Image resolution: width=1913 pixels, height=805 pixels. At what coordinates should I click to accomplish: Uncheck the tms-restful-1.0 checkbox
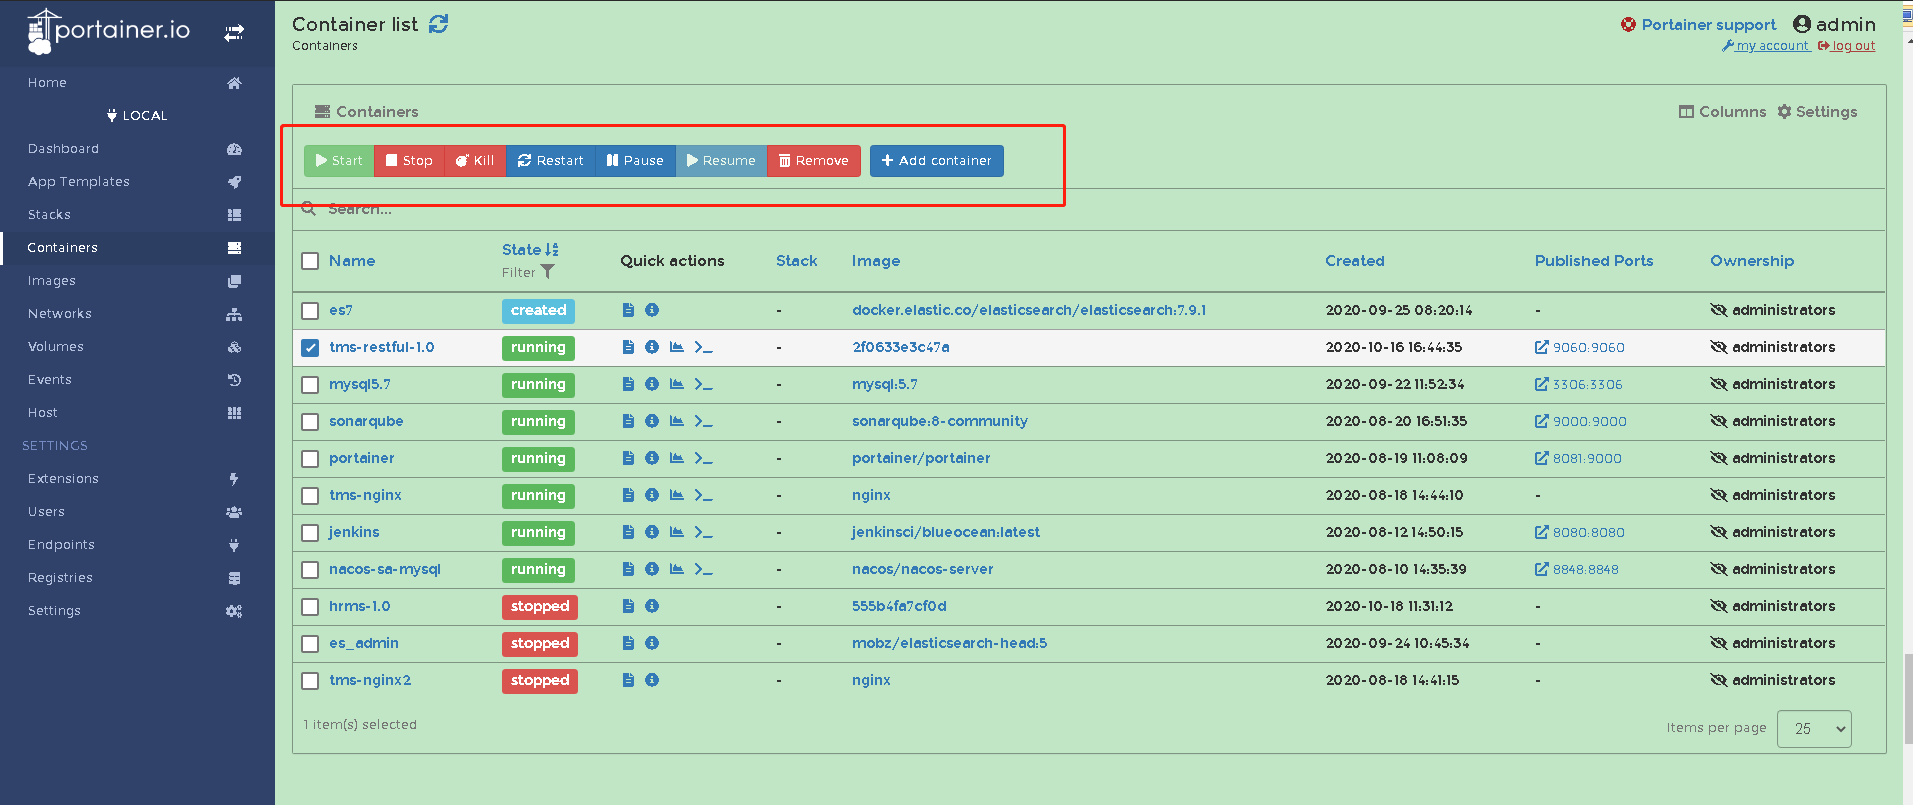click(310, 348)
